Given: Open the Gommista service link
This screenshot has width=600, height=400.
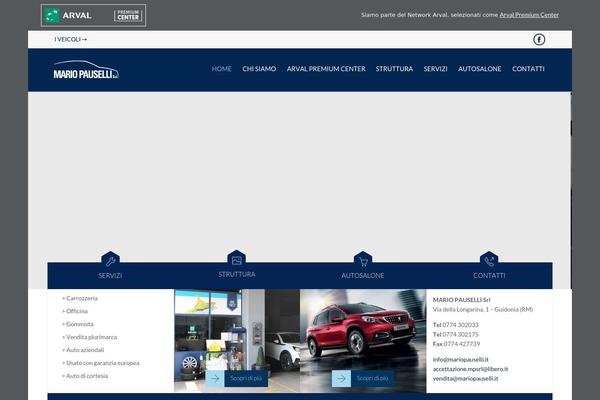Looking at the screenshot, I should (78, 324).
